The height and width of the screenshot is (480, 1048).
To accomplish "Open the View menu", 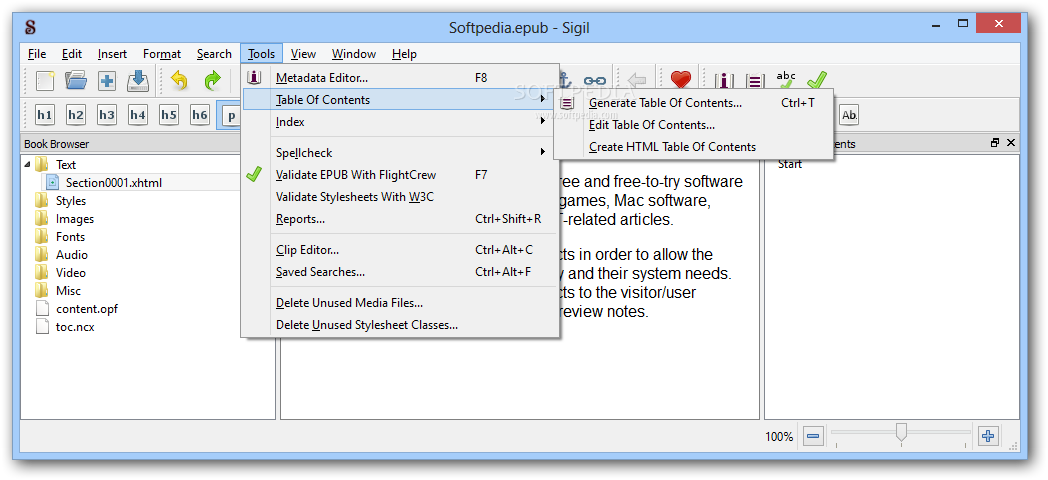I will tap(303, 53).
